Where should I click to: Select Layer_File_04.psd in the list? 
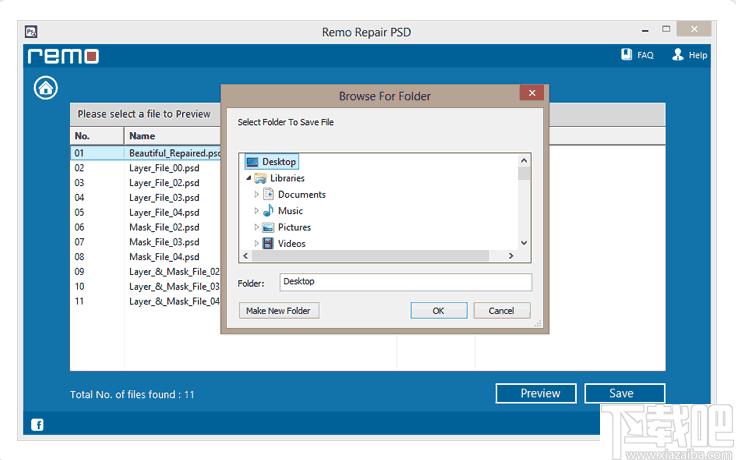[x=164, y=212]
